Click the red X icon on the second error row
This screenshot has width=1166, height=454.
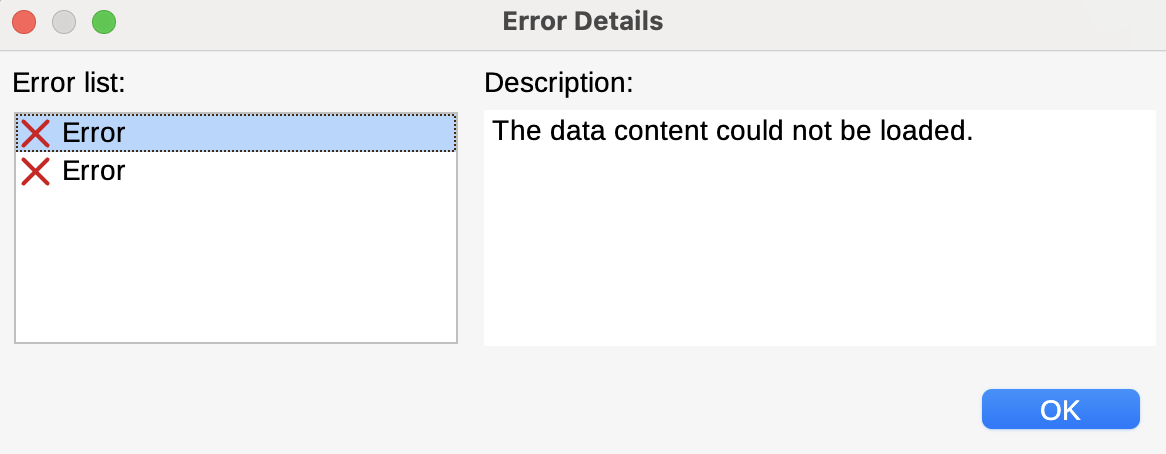coord(35,172)
